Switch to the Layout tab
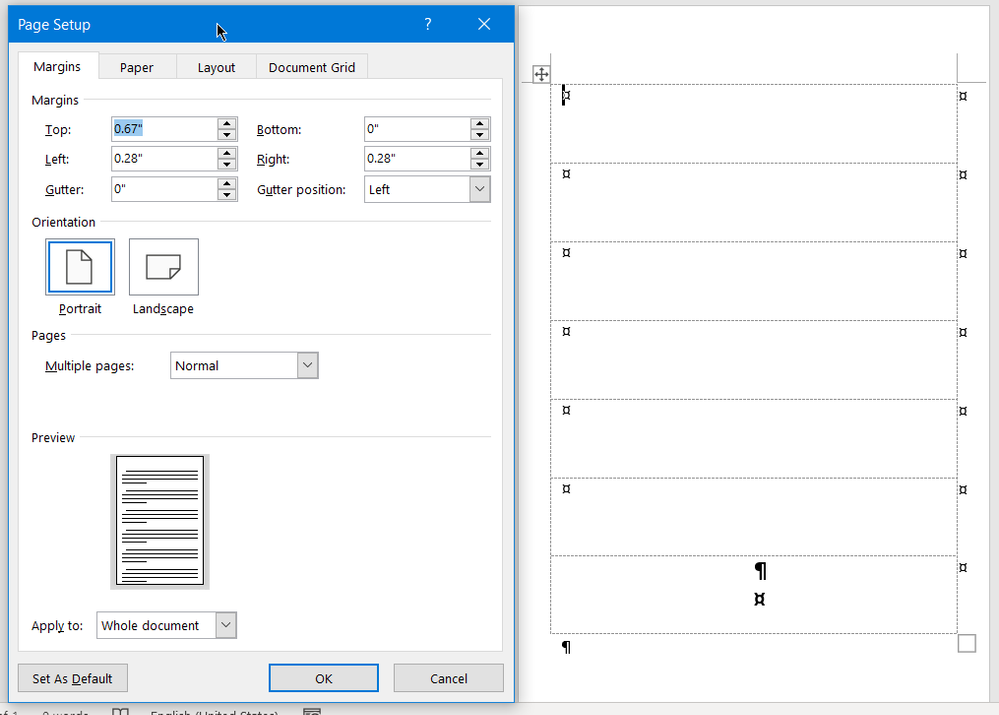This screenshot has height=715, width=999. click(x=216, y=68)
